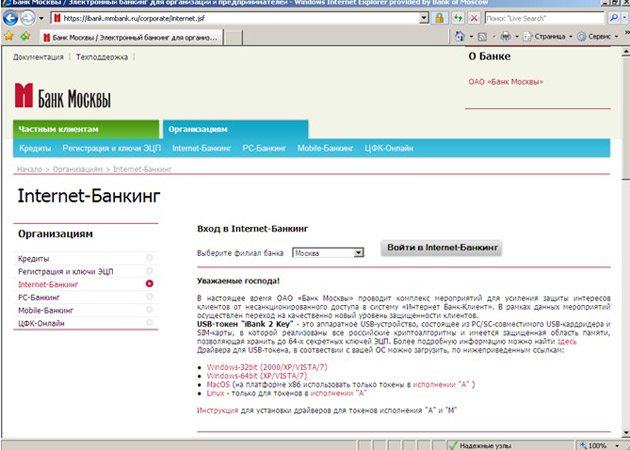This screenshot has width=630, height=450.
Task: Click the page scrollbar up arrow
Action: (x=626, y=52)
